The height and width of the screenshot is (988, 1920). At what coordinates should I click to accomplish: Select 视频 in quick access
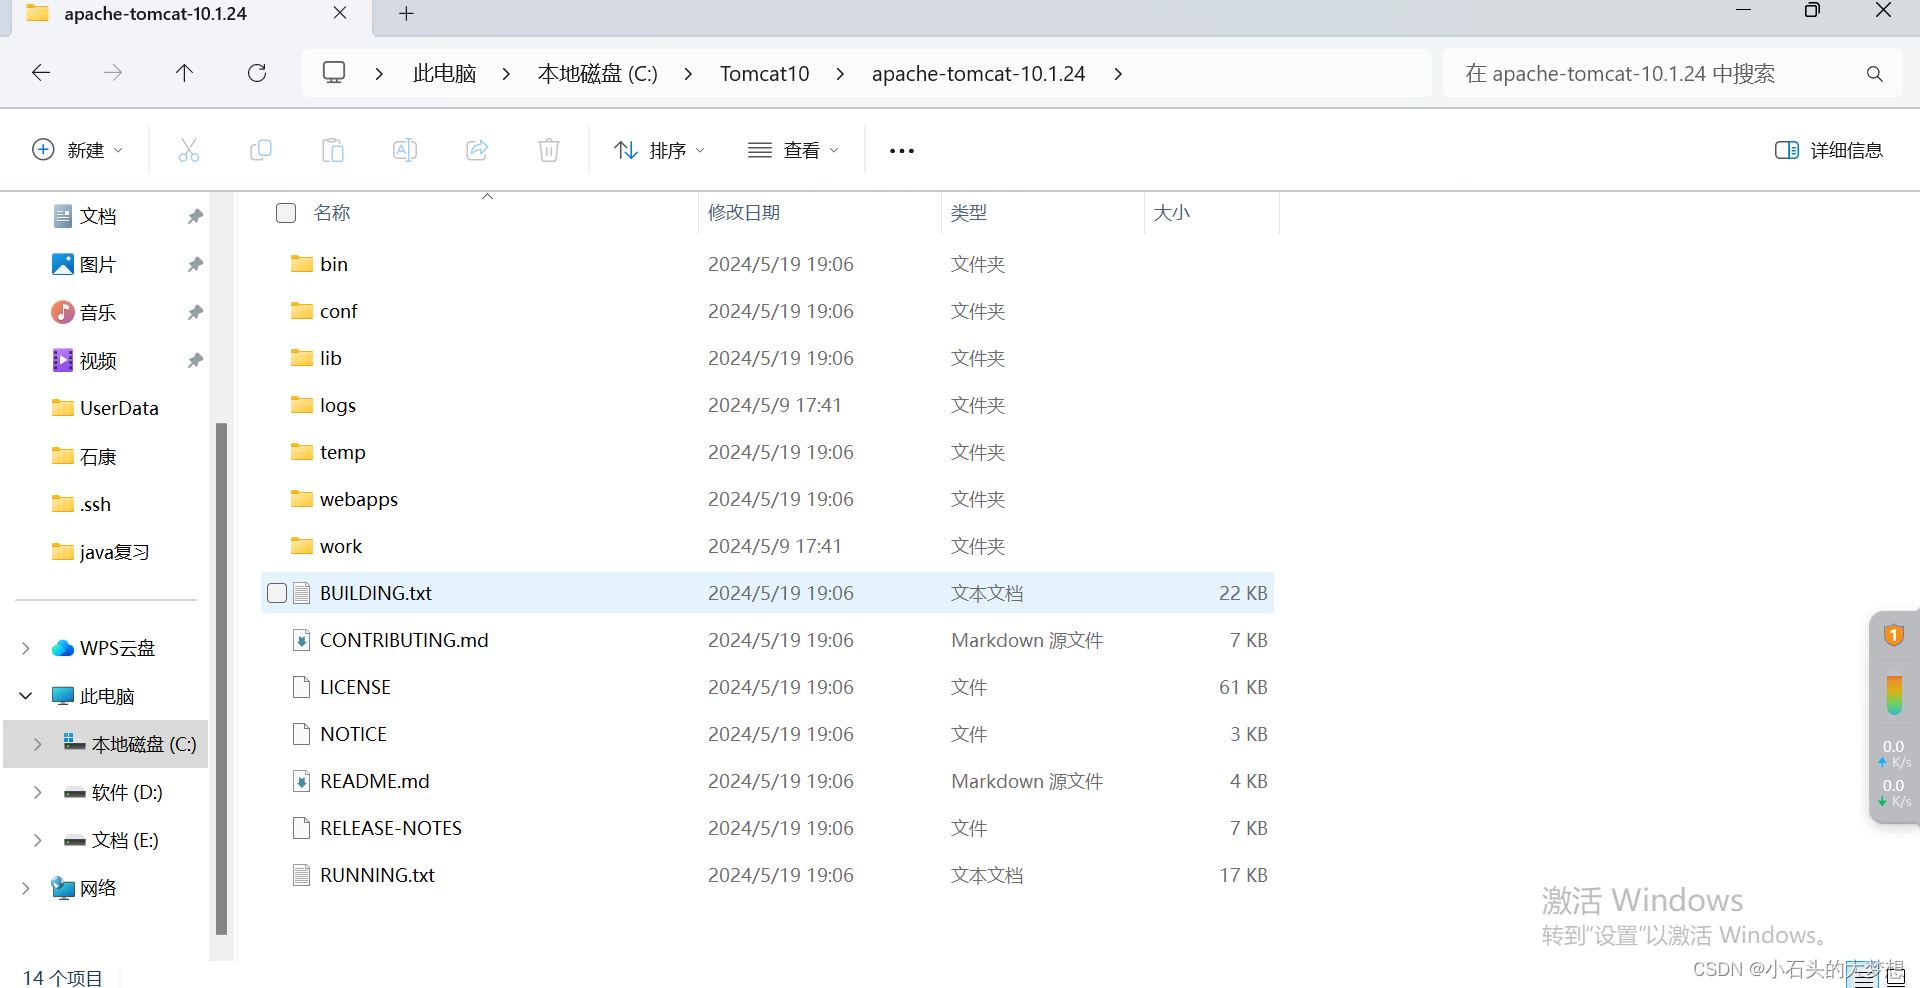pos(84,360)
